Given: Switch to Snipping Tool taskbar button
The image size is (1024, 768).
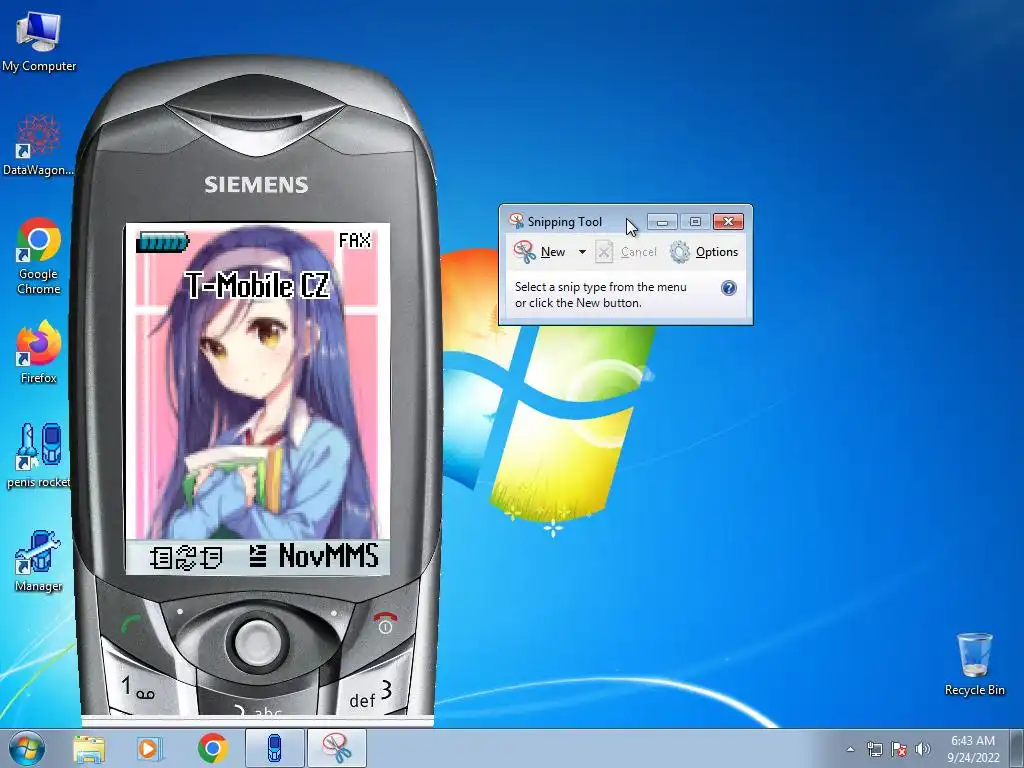Looking at the screenshot, I should point(336,748).
